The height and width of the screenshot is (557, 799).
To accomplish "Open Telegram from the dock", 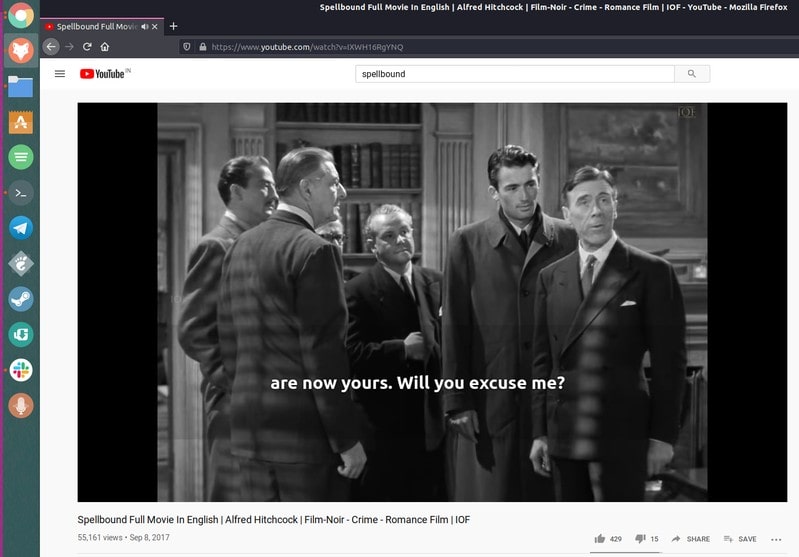I will point(21,228).
